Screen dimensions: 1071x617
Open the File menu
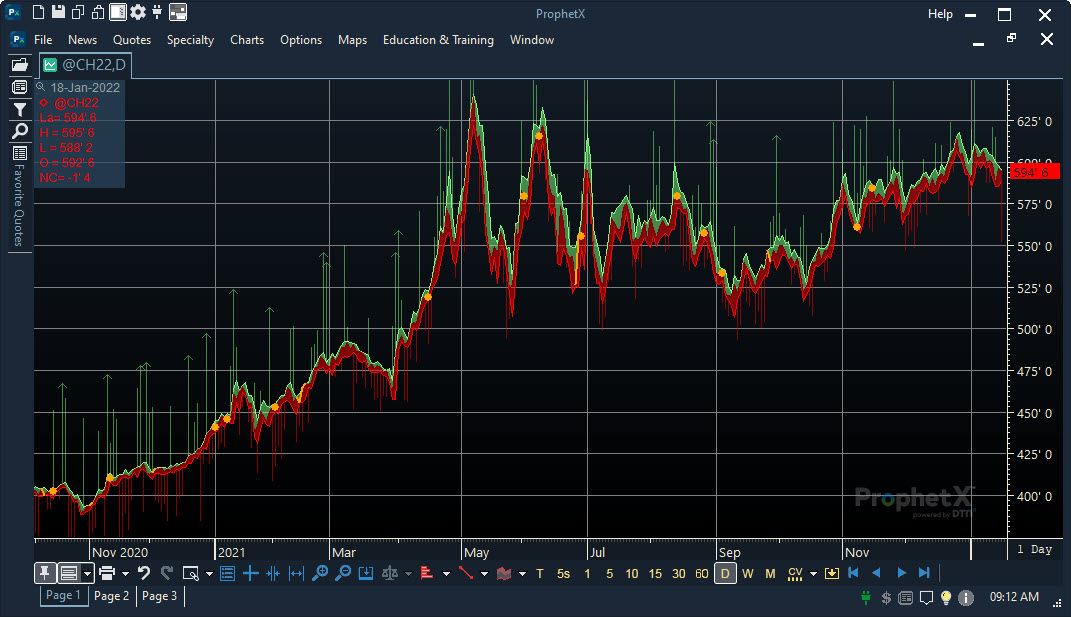coord(43,40)
